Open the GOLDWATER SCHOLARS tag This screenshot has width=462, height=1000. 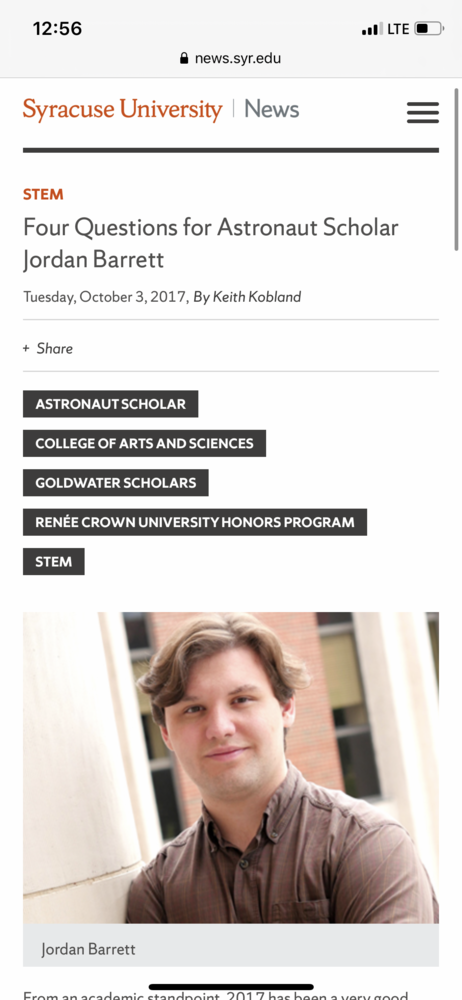tap(116, 483)
